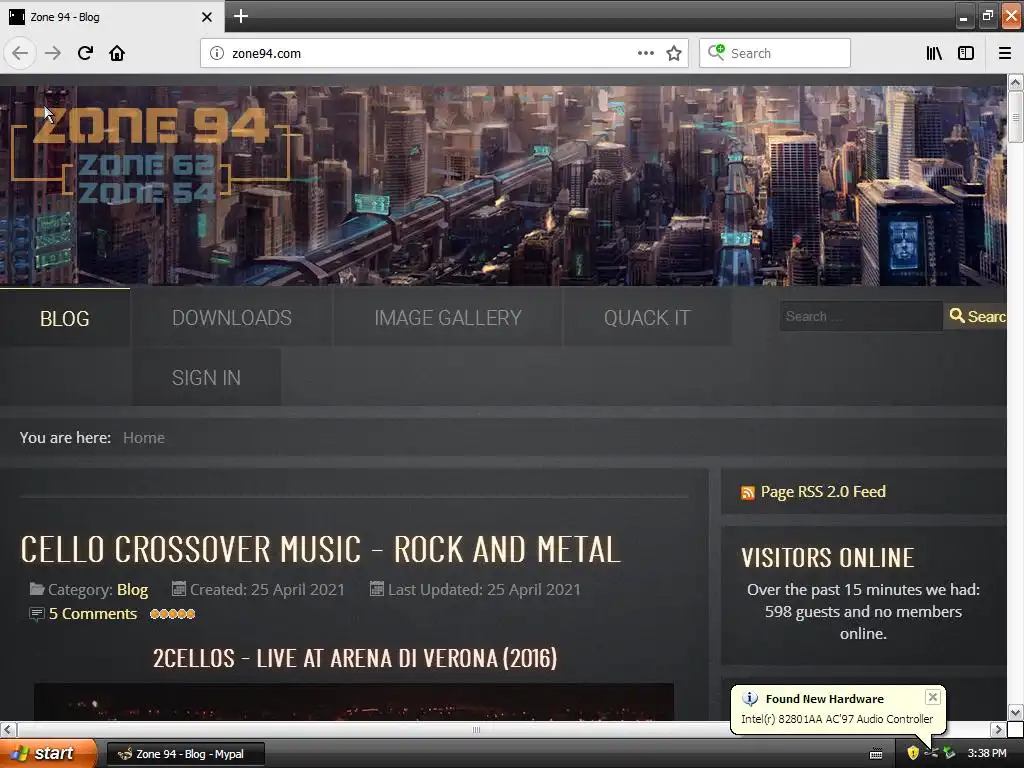Click the horizontal scrollbar right arrow

tap(998, 729)
